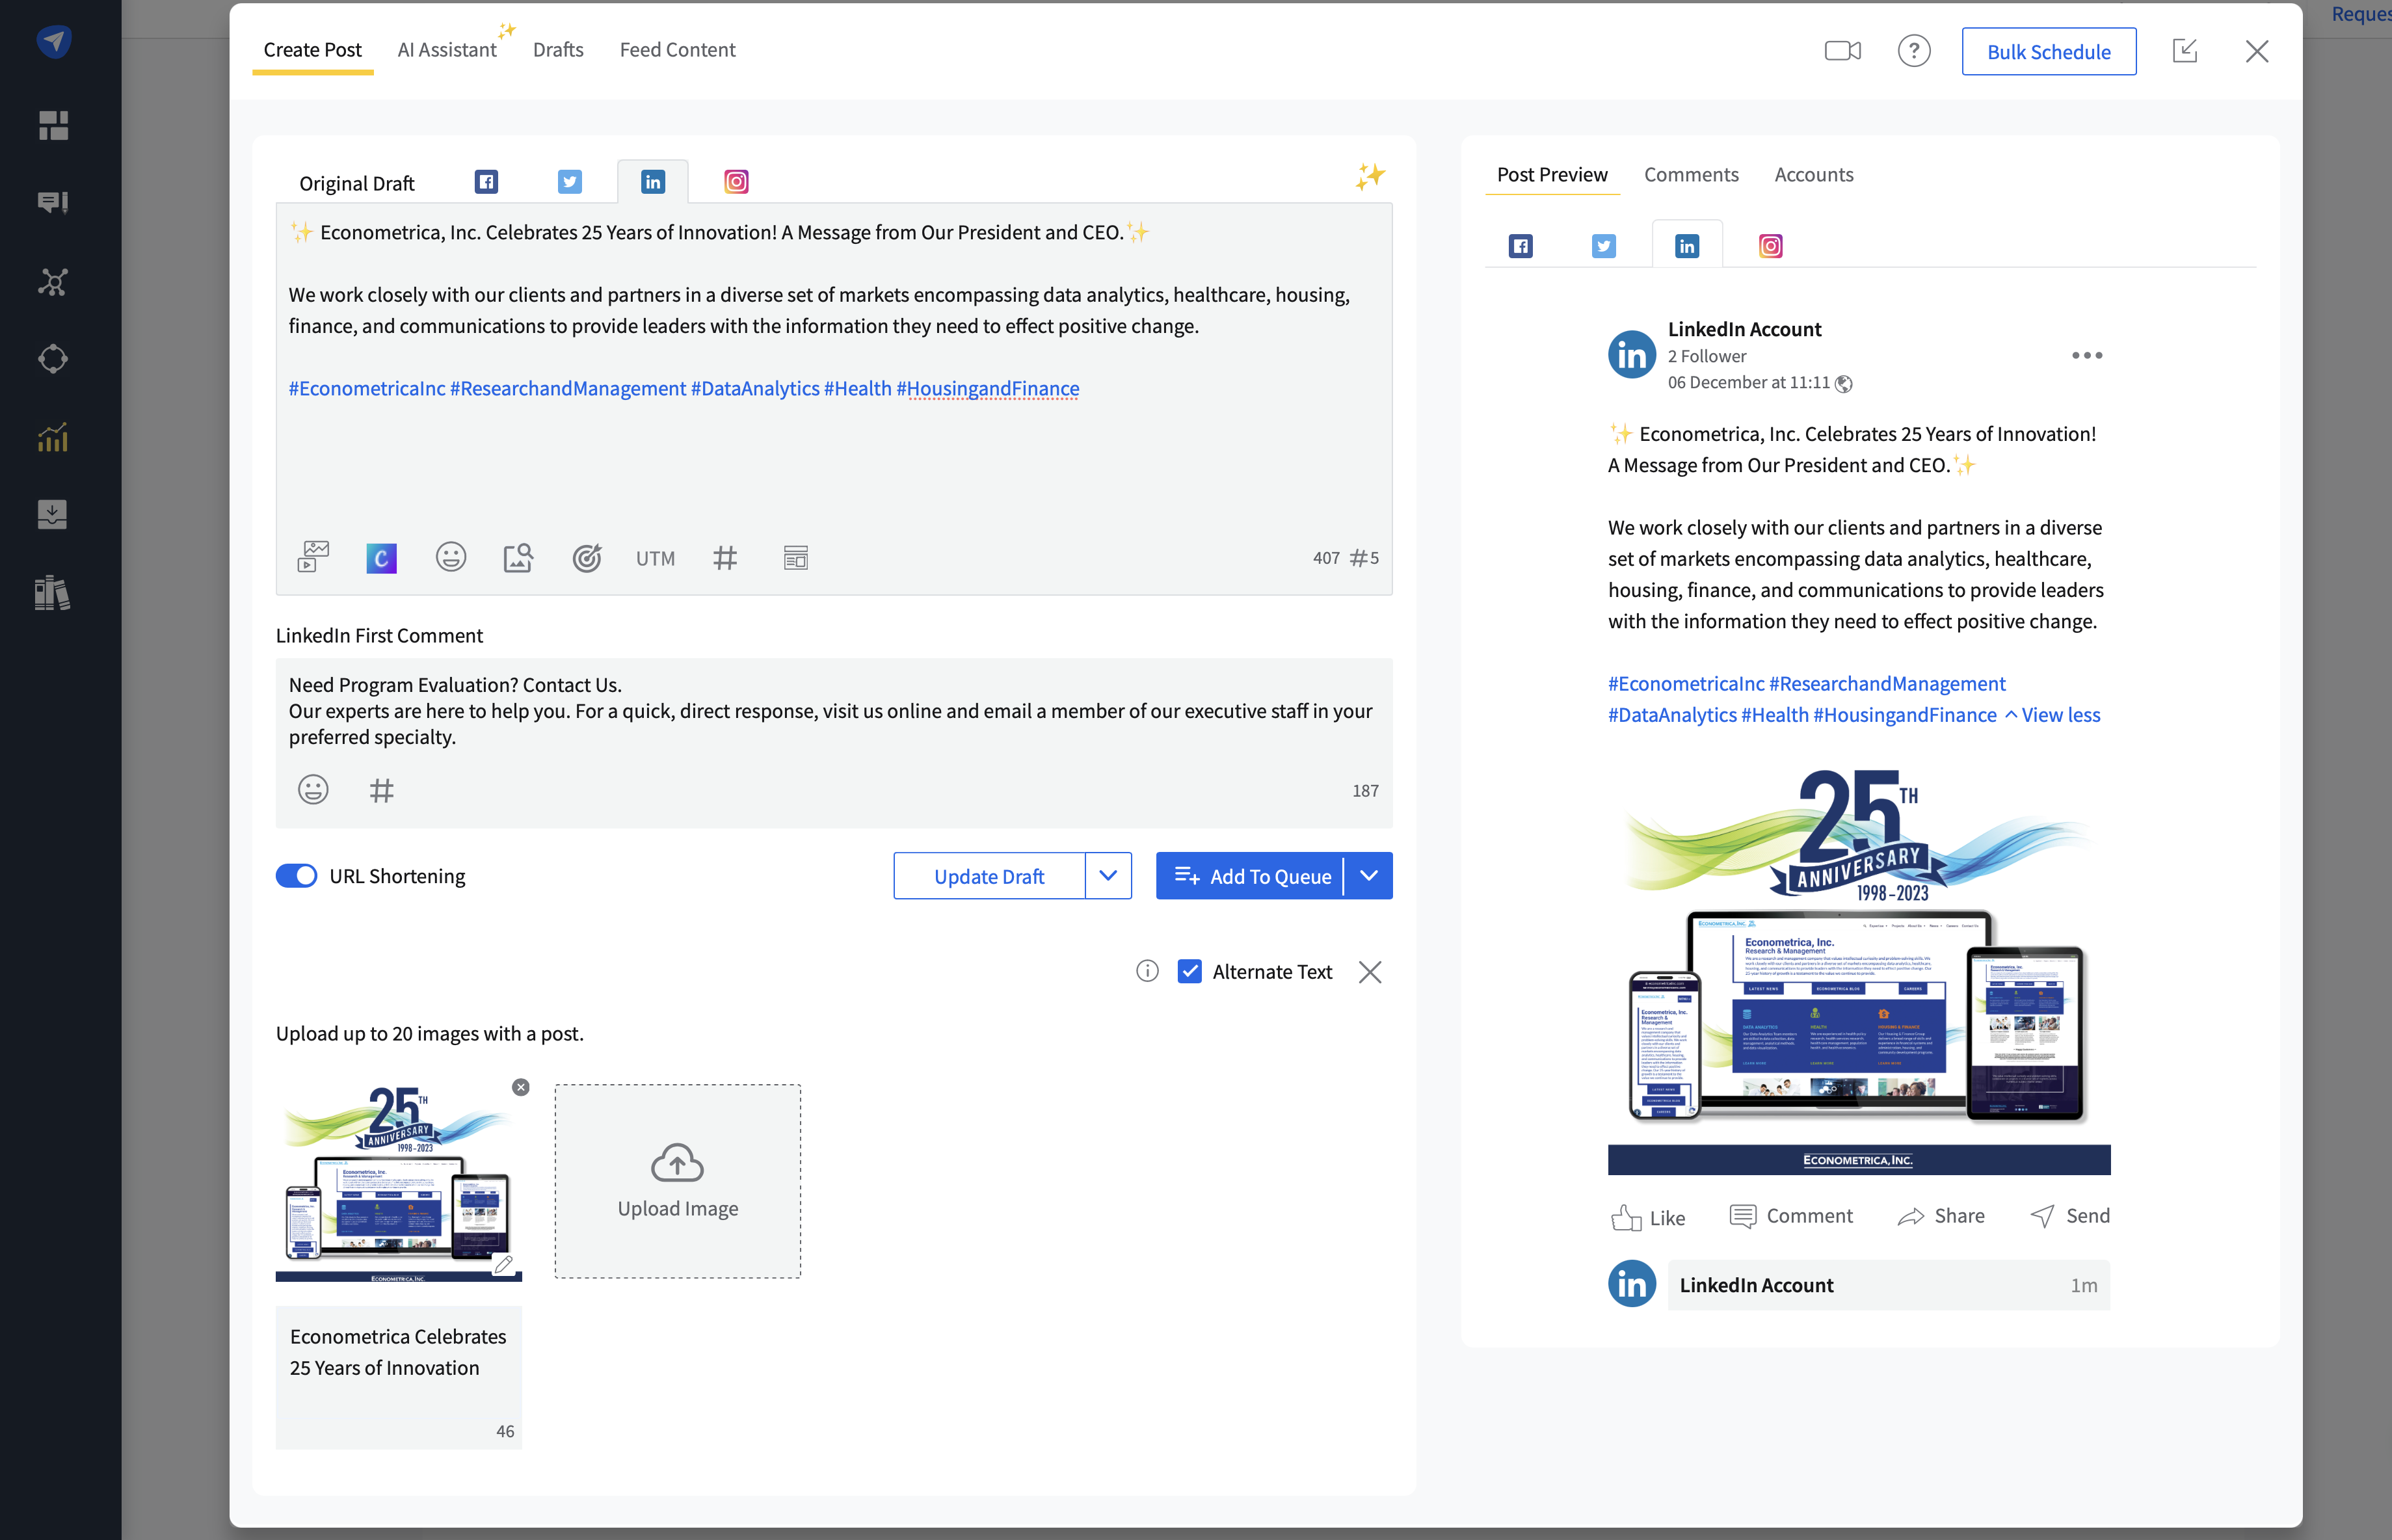Open the download tray icon in sidebar
Viewport: 2392px width, 1540px height.
pyautogui.click(x=53, y=514)
